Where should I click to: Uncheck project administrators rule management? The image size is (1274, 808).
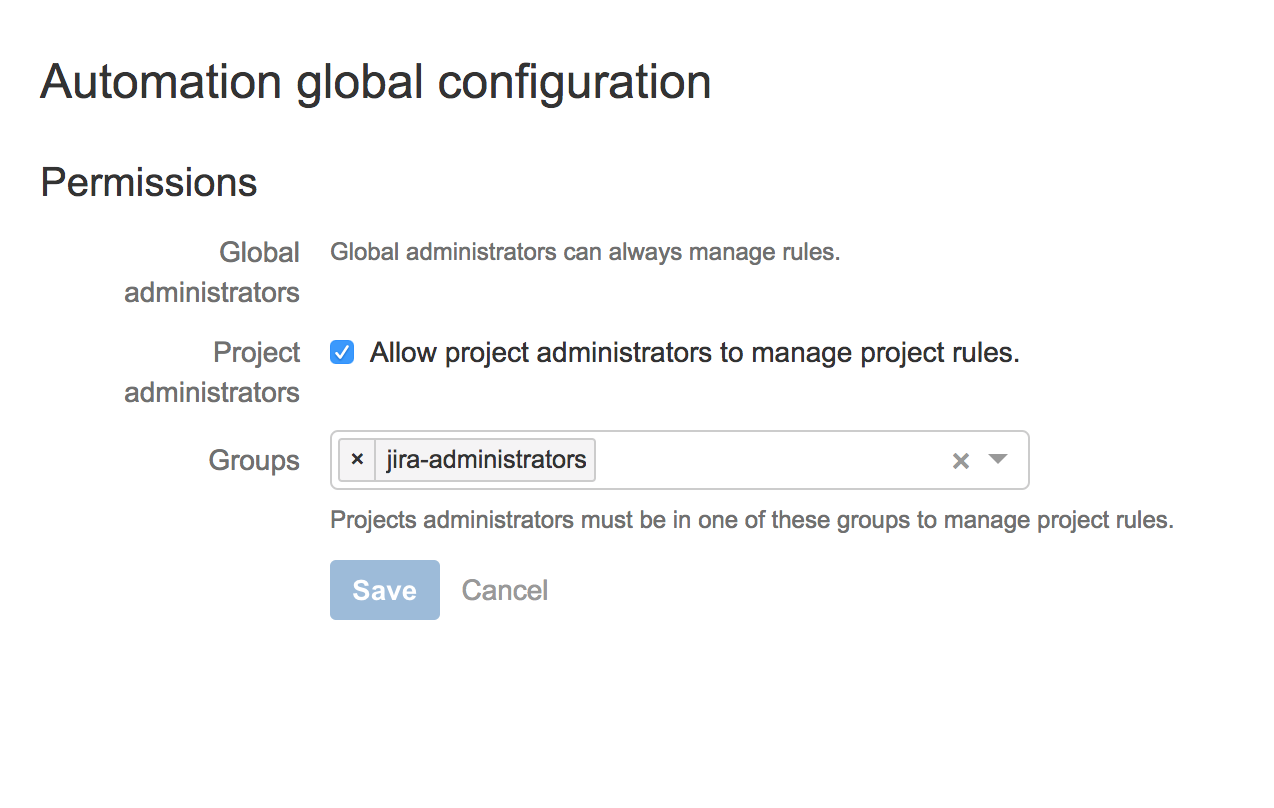342,353
